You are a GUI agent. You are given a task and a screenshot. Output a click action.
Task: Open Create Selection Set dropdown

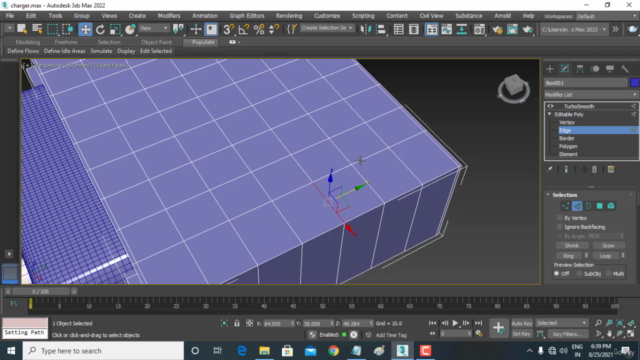pyautogui.click(x=327, y=28)
